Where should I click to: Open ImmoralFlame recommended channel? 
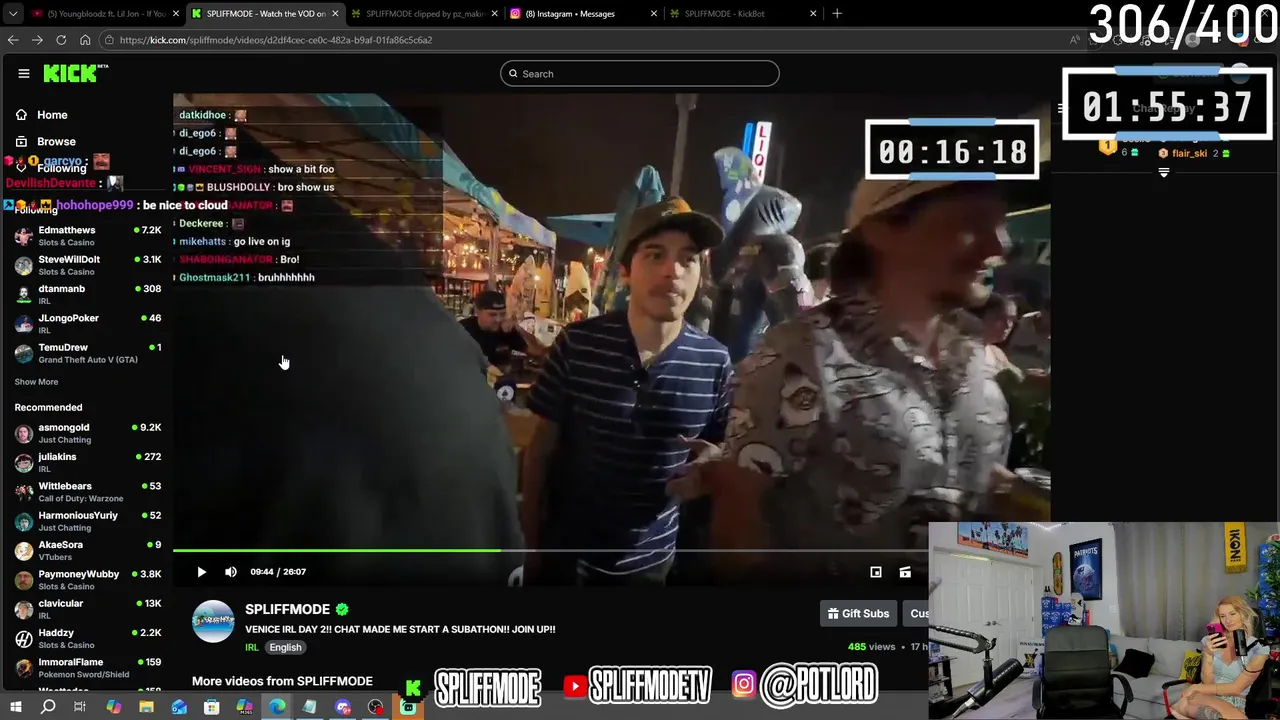[x=88, y=668]
